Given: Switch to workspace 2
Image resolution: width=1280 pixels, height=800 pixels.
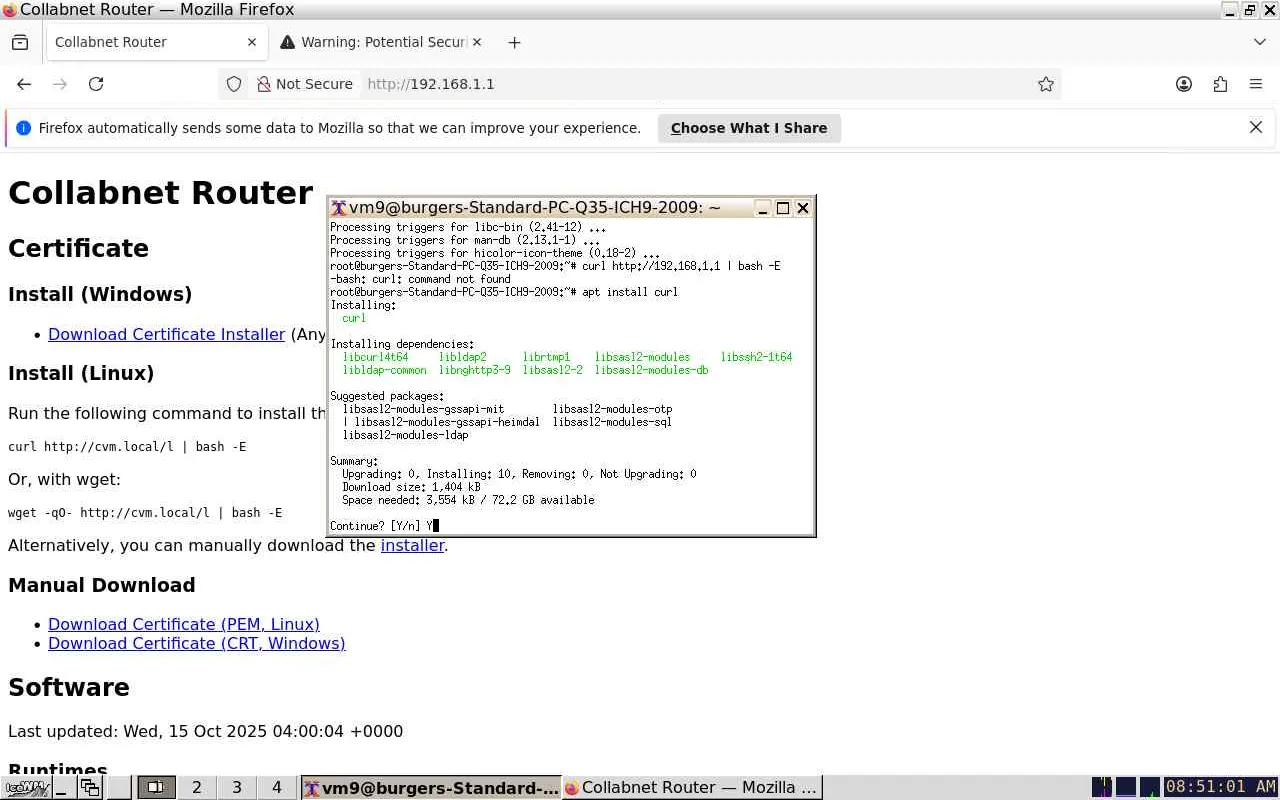Looking at the screenshot, I should 197,788.
